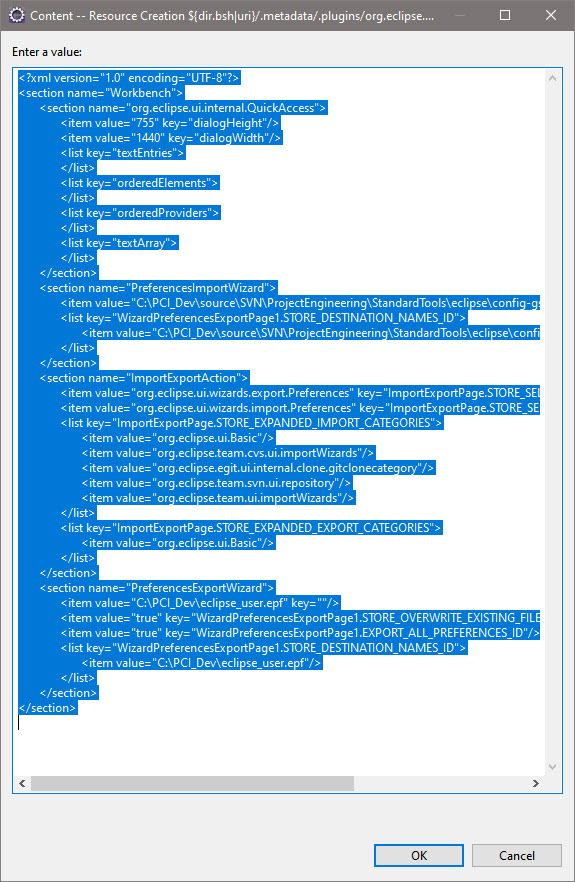
Task: Minimize the Content dialog window
Action: pos(460,15)
